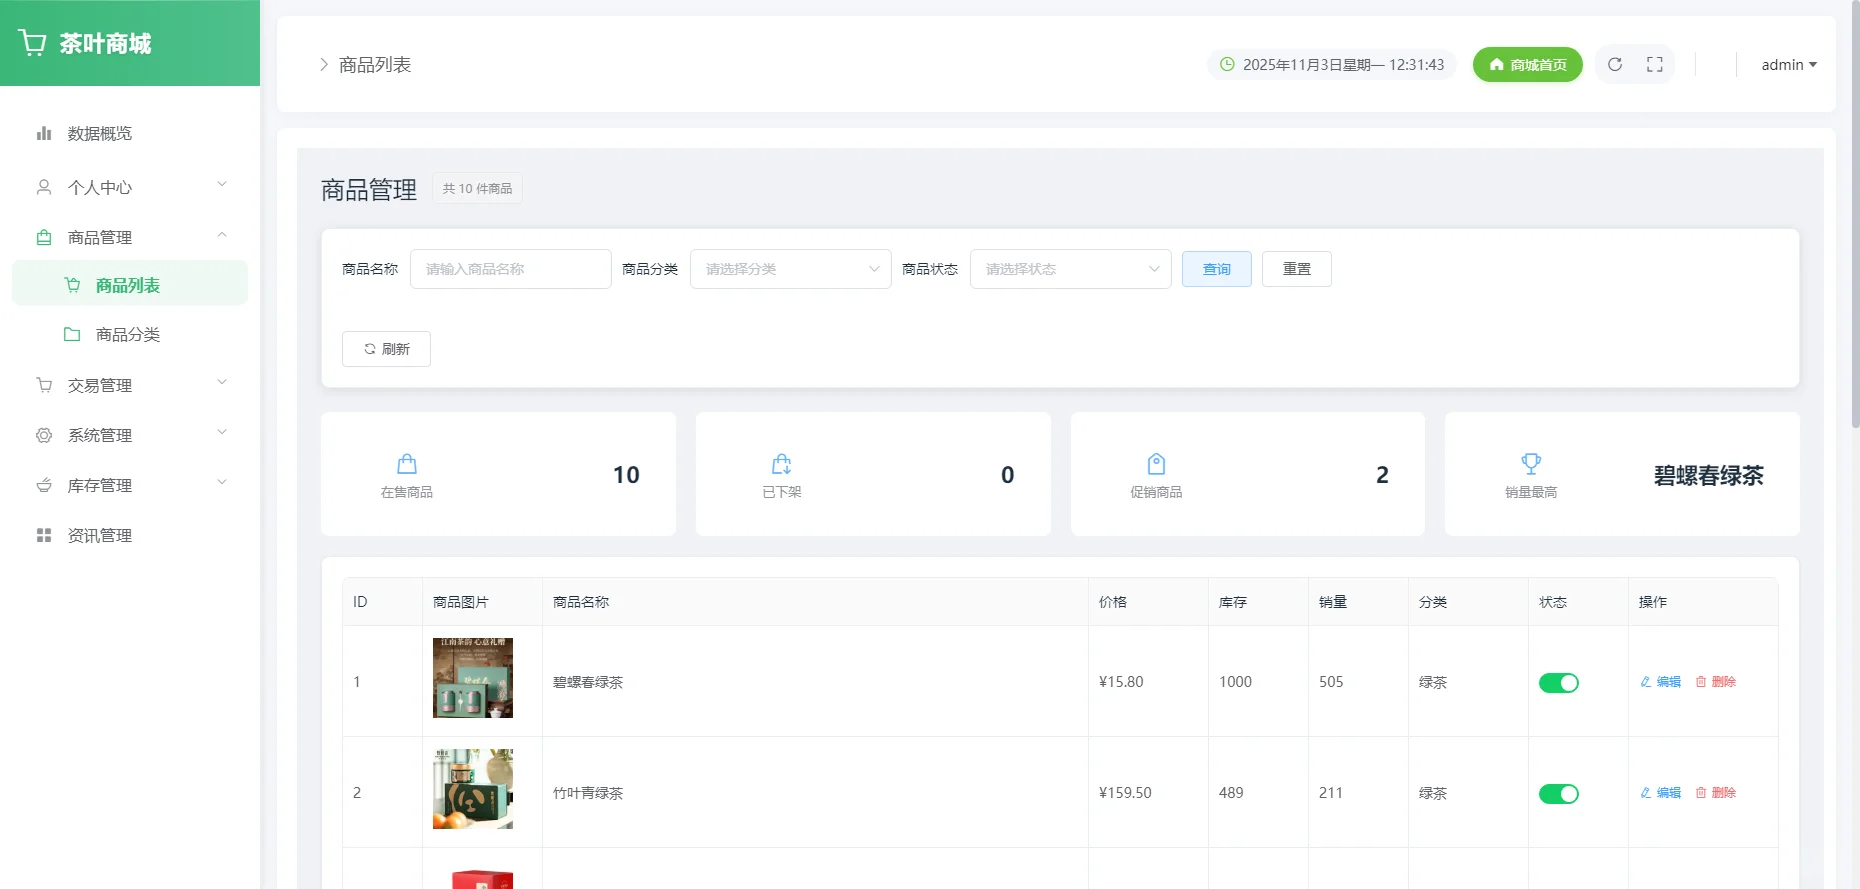The height and width of the screenshot is (889, 1860).
Task: Expand the 个人中心 submenu
Action: click(222, 184)
